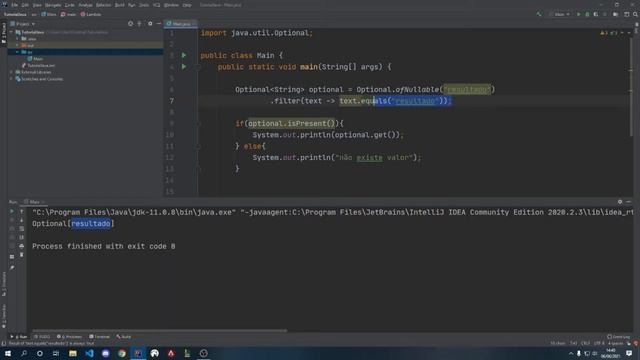
Task: Open the Event Log in status bar
Action: [x=618, y=337]
